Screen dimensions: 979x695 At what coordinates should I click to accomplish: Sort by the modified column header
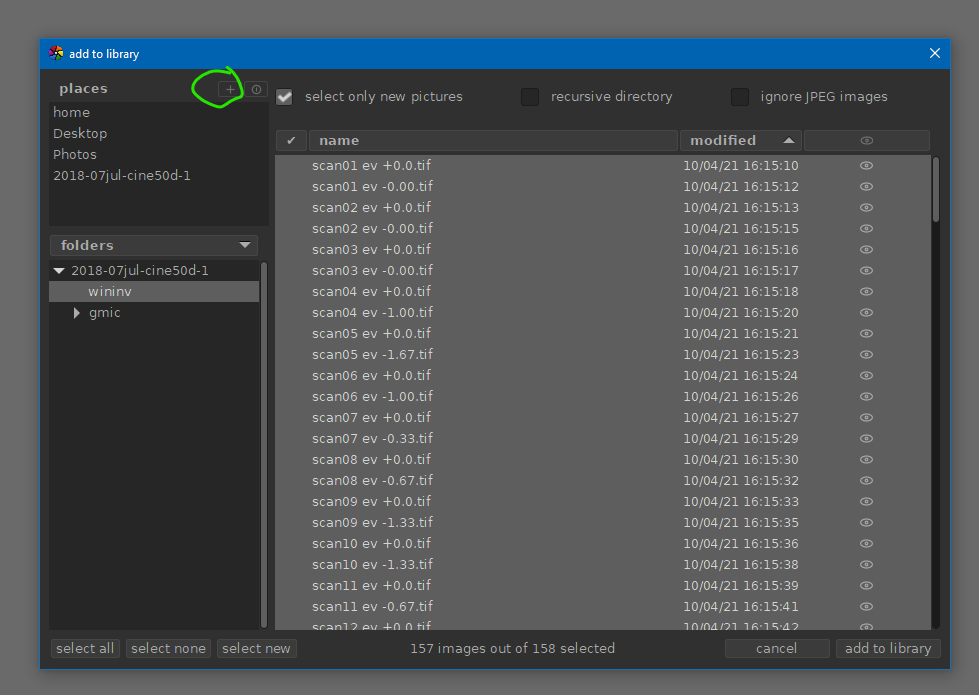(x=740, y=141)
